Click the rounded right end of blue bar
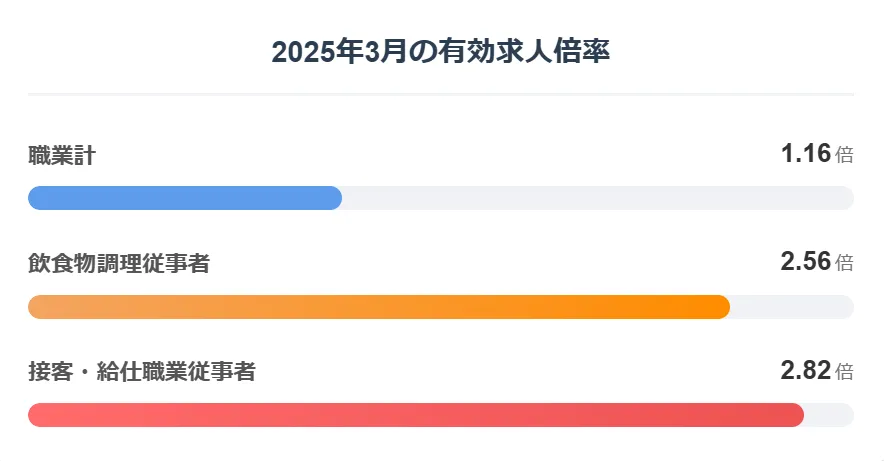The height and width of the screenshot is (461, 884). point(335,198)
